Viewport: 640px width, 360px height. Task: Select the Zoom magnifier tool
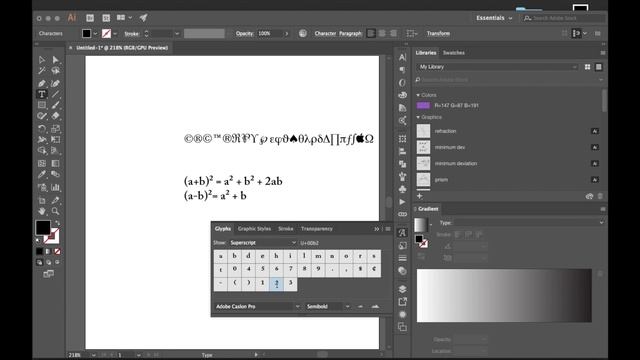click(56, 211)
